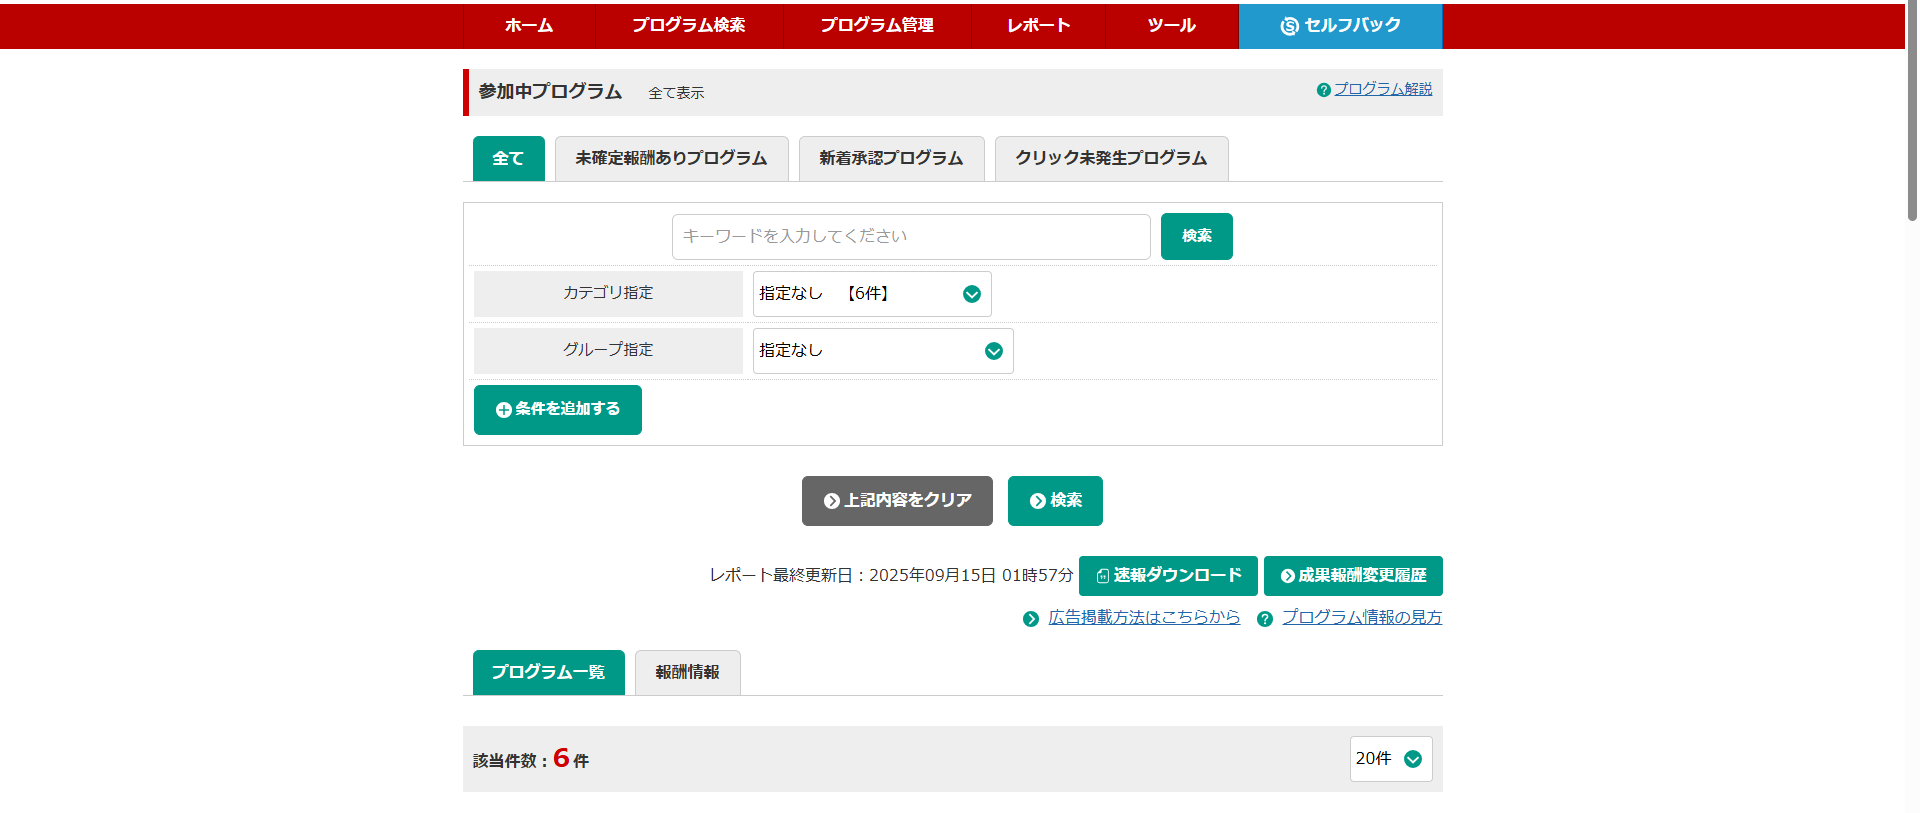The width and height of the screenshot is (1920, 813).
Task: Select the 報酬情報 tab
Action: [x=687, y=672]
